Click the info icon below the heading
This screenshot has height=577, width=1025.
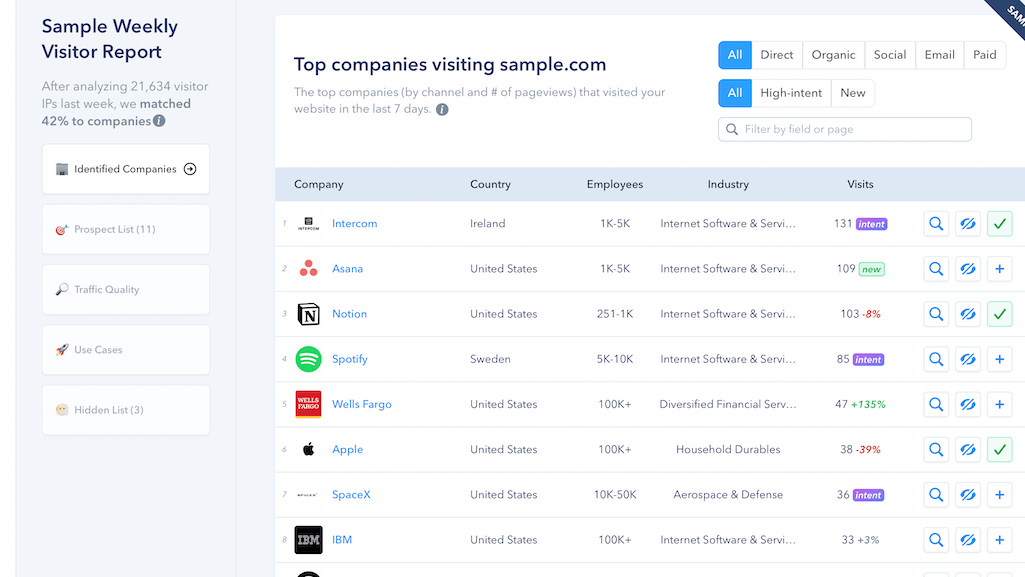(x=441, y=111)
